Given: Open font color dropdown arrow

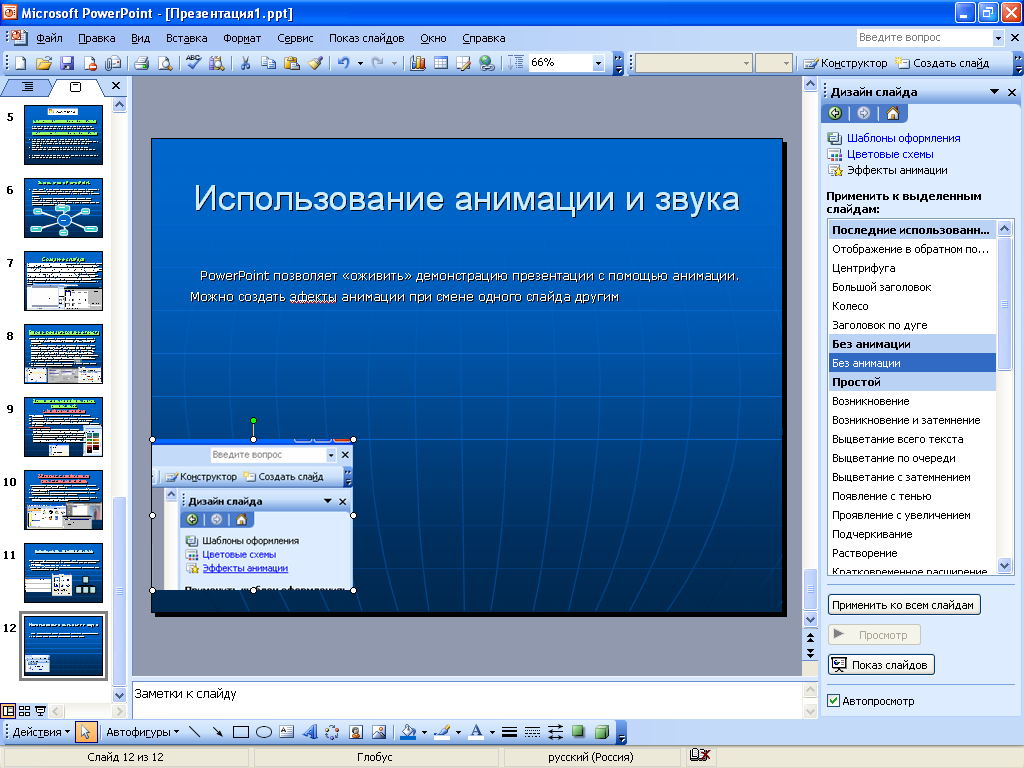Looking at the screenshot, I should 492,732.
